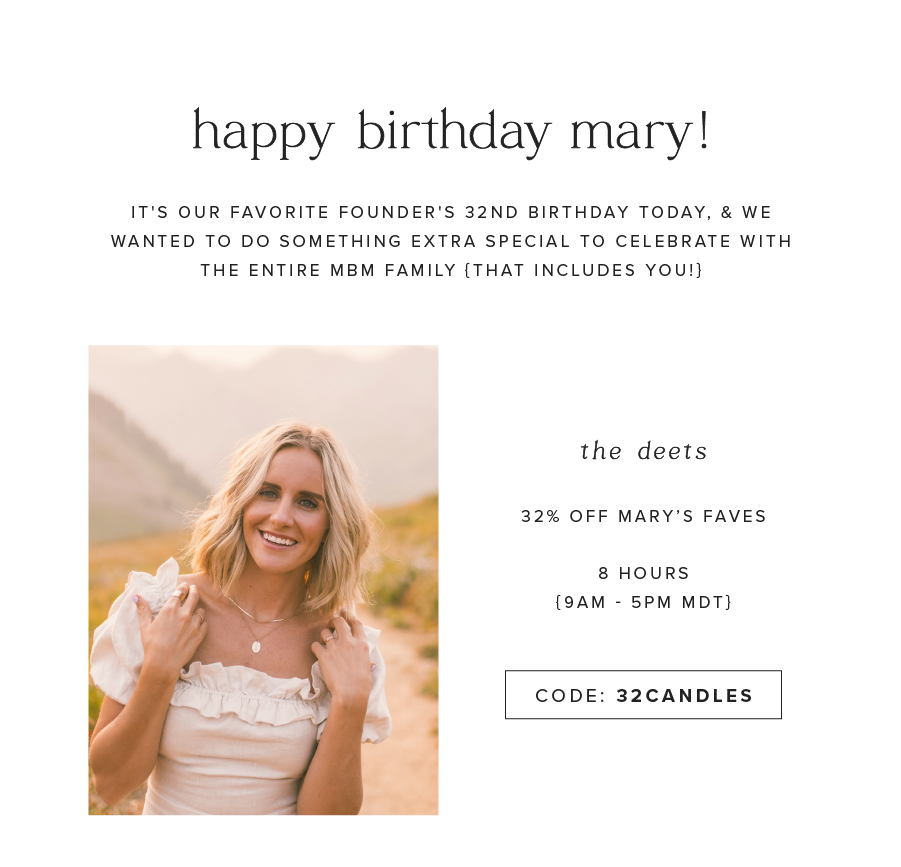This screenshot has height=867, width=901.
Task: Click the '8 HOURS' text
Action: [644, 573]
